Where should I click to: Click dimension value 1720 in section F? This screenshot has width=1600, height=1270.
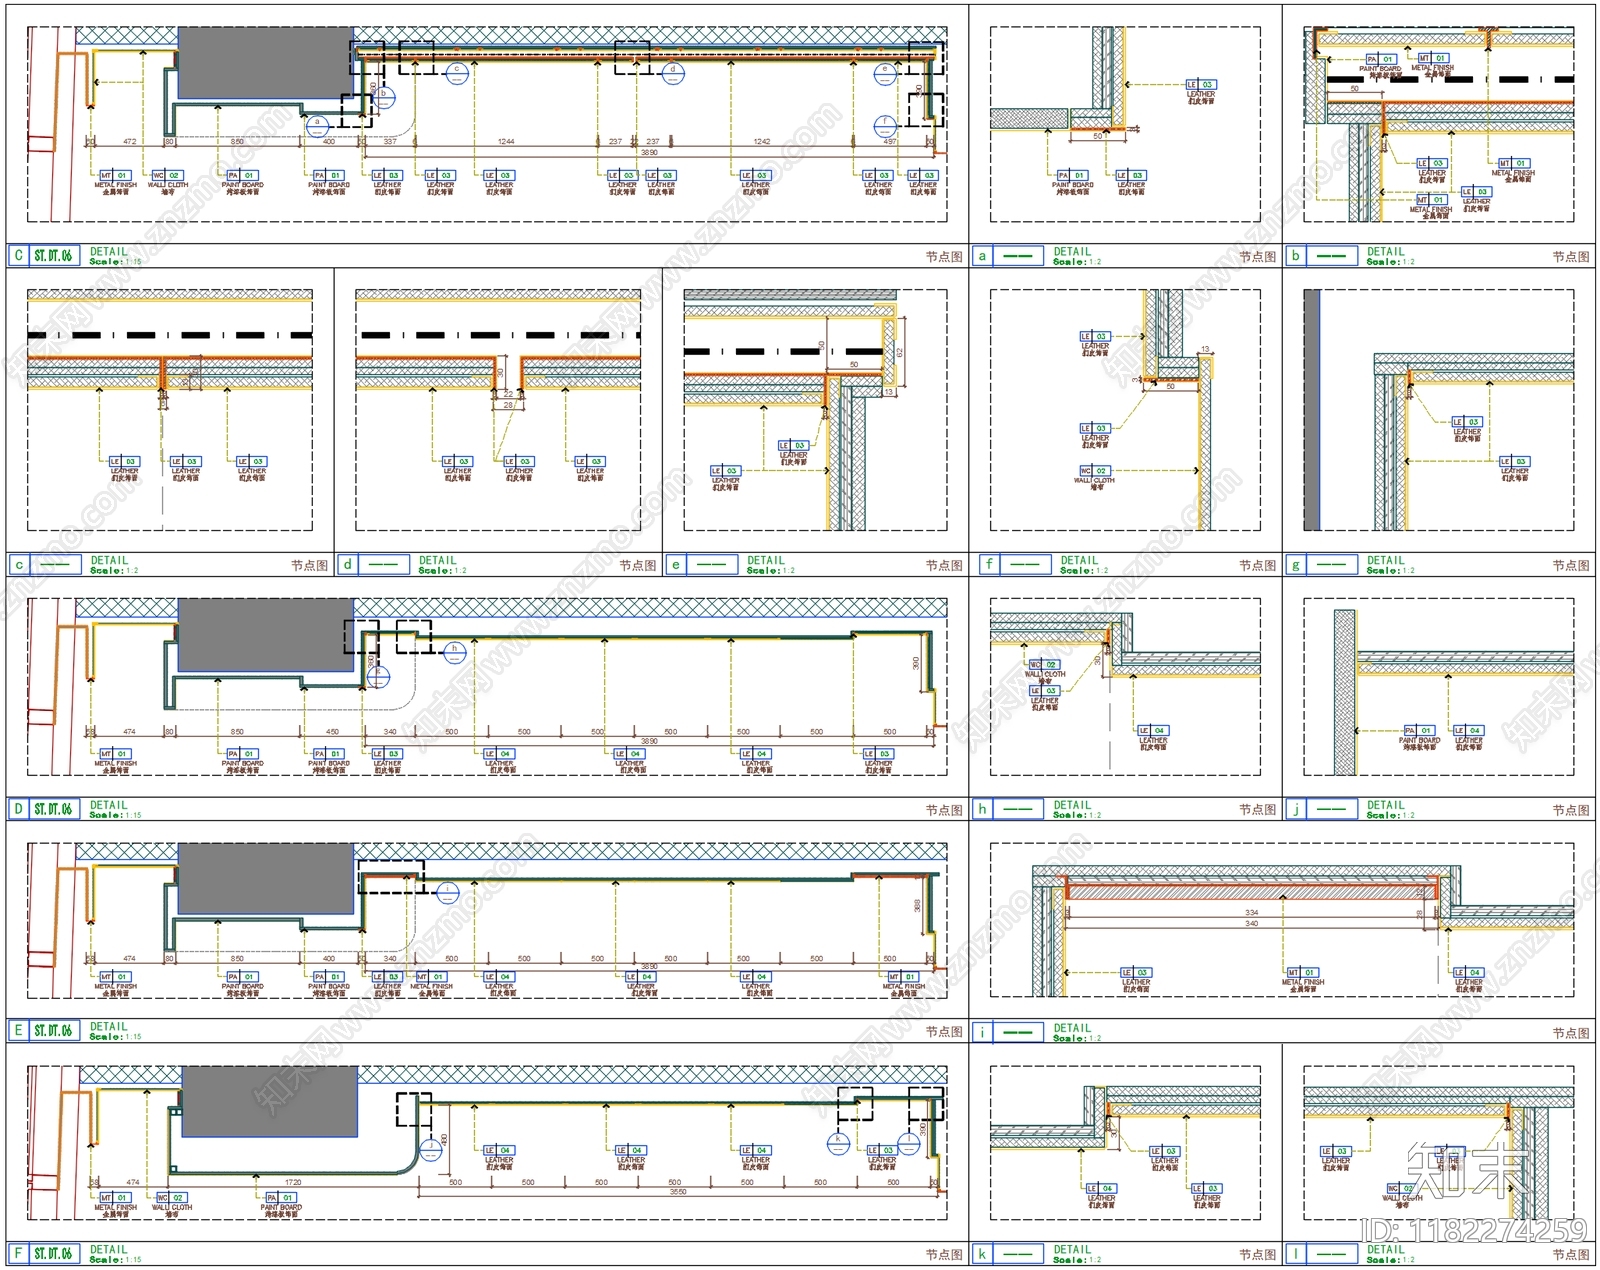[x=293, y=1182]
